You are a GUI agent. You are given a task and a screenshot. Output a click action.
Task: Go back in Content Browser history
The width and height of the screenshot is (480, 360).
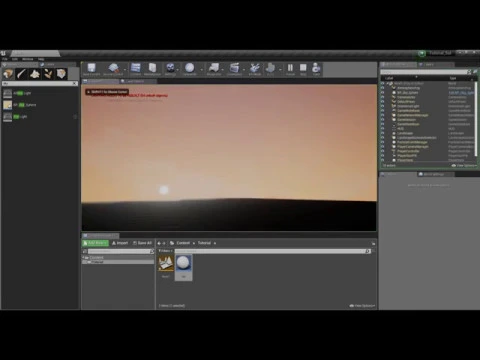pos(159,243)
